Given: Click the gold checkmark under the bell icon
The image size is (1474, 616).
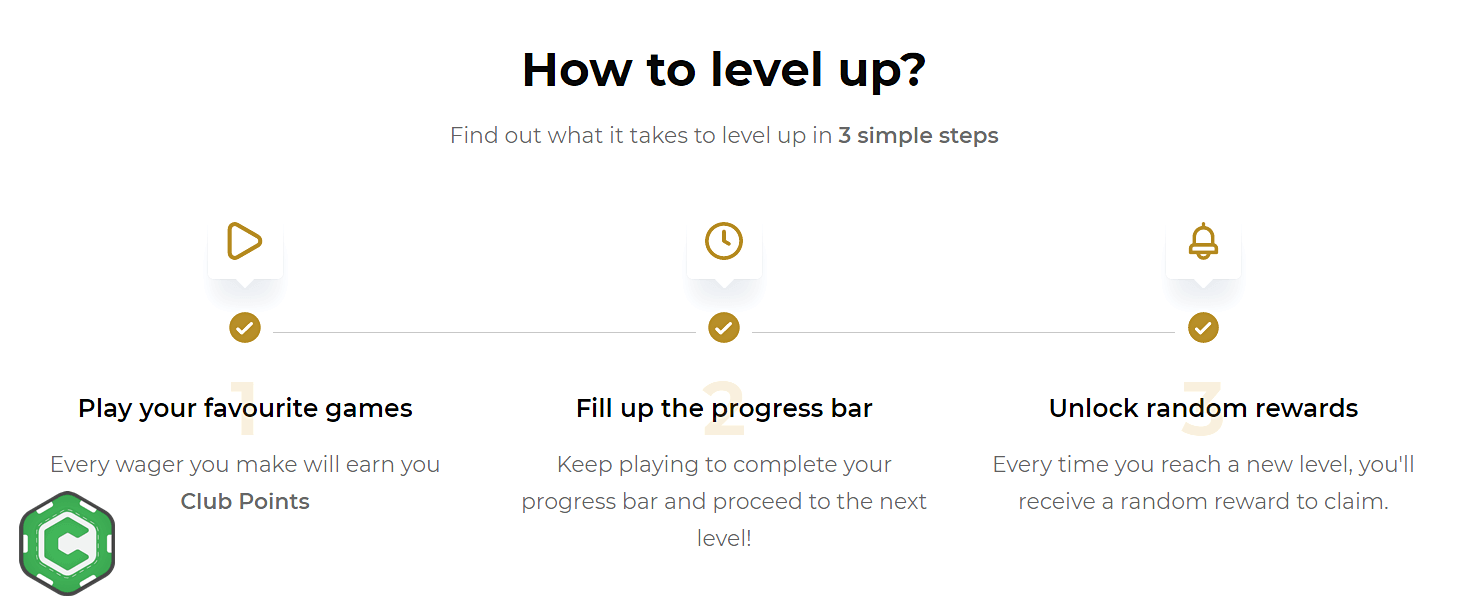Looking at the screenshot, I should pos(1203,327).
